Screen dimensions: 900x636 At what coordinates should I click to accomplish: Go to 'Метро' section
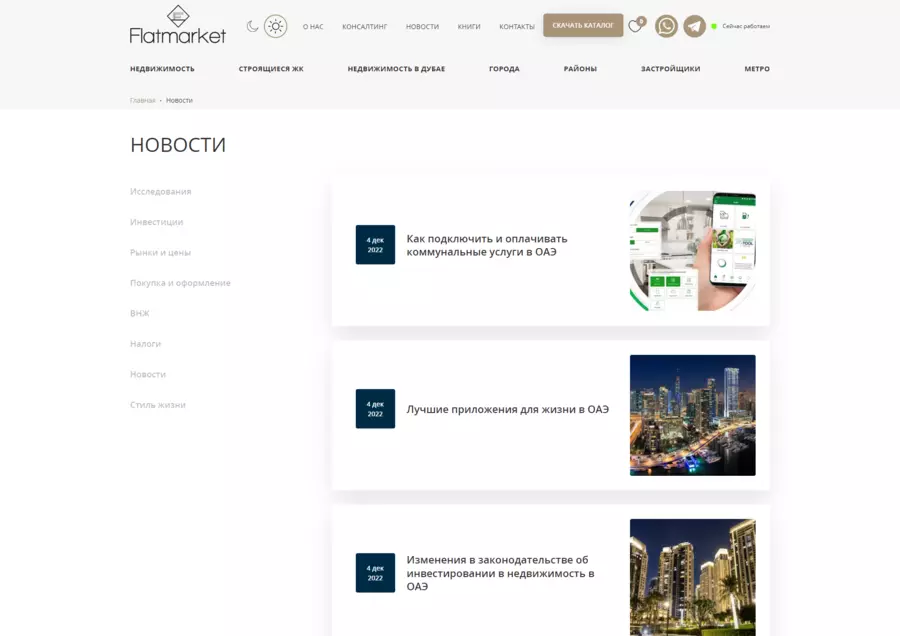tap(757, 69)
